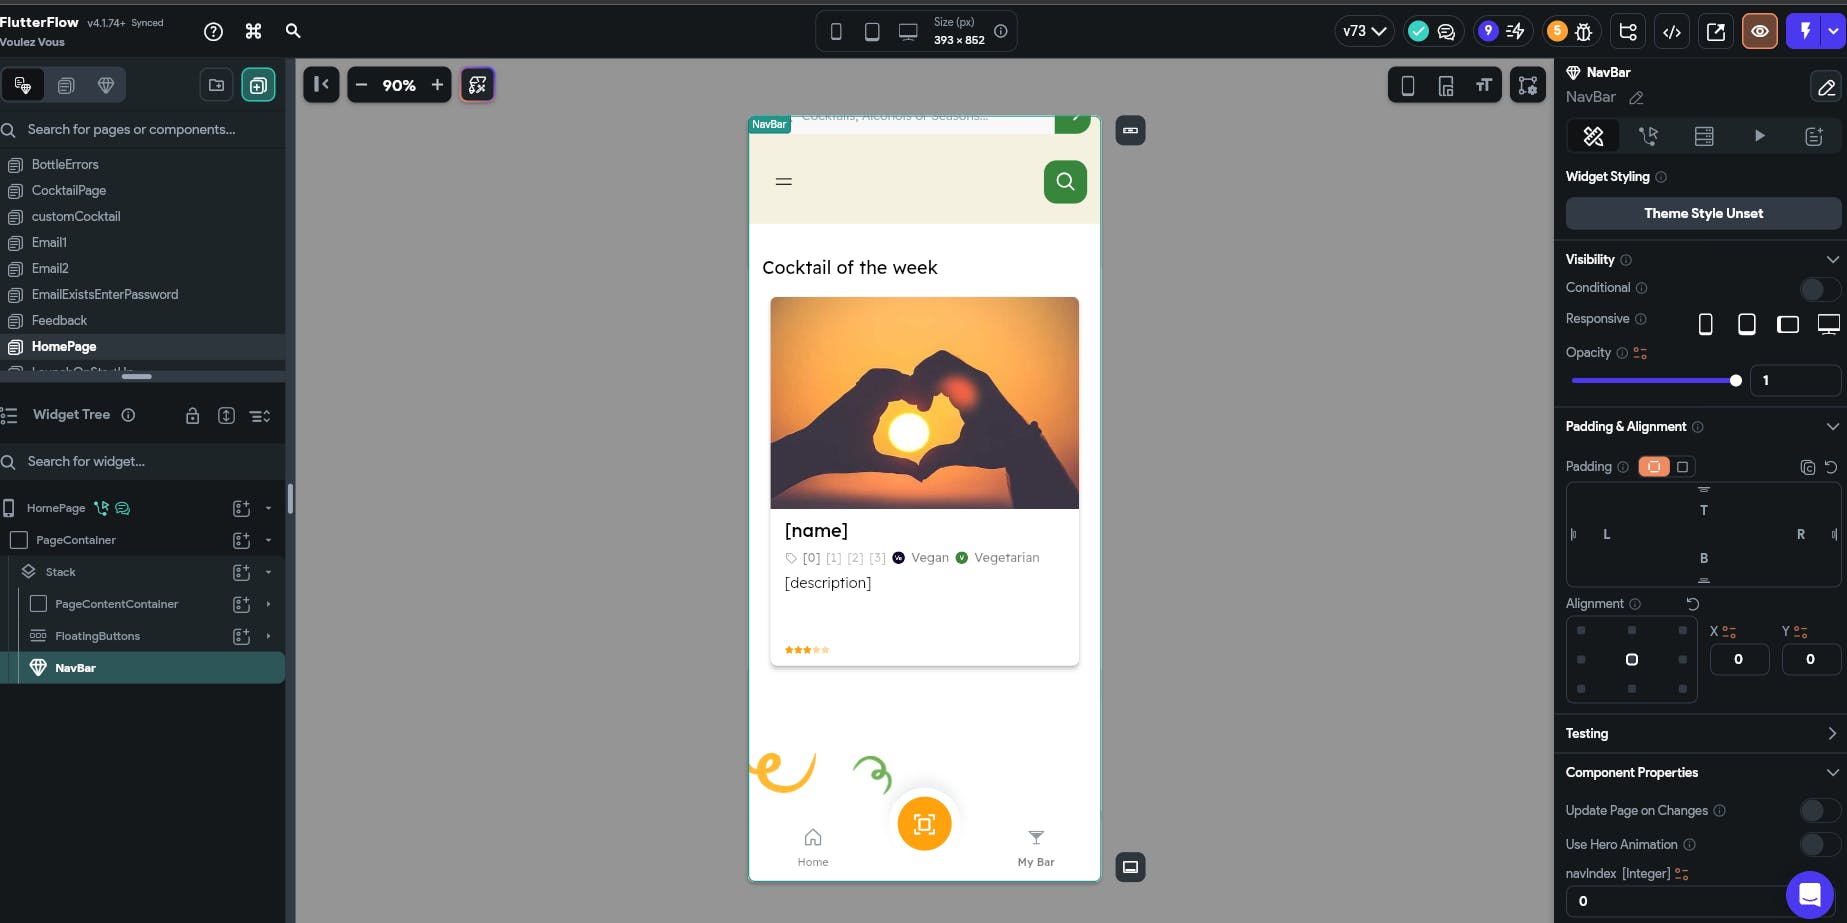Open the debug bug icon

1584,31
